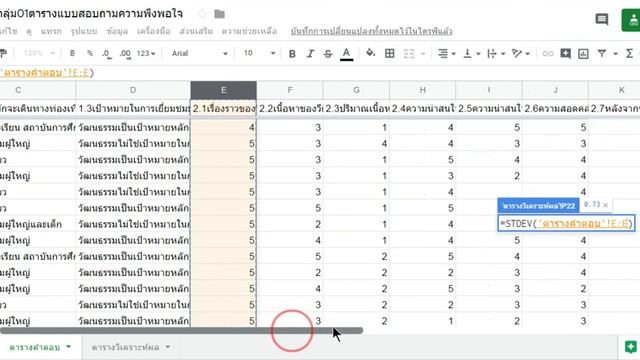640x360 pixels.
Task: Open the รูปแบบ menu
Action: click(x=83, y=31)
